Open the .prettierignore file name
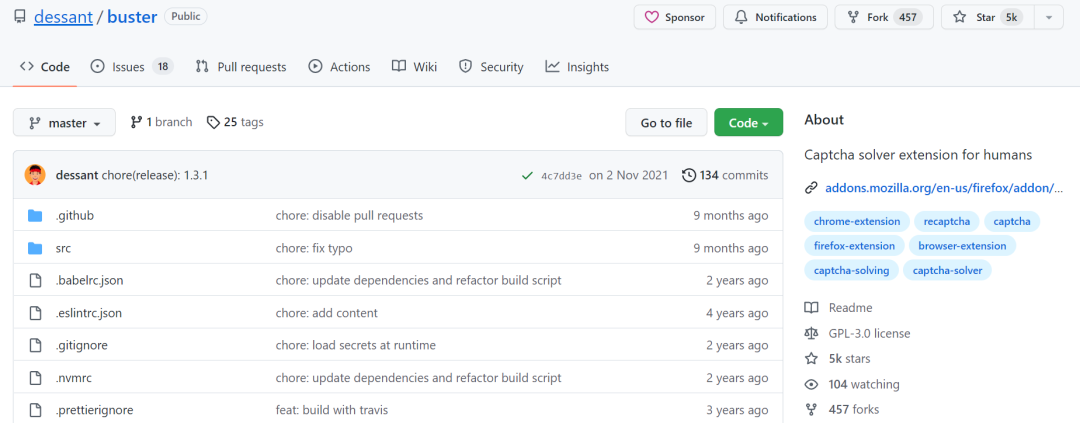Viewport: 1080px width, 423px height. 94,410
